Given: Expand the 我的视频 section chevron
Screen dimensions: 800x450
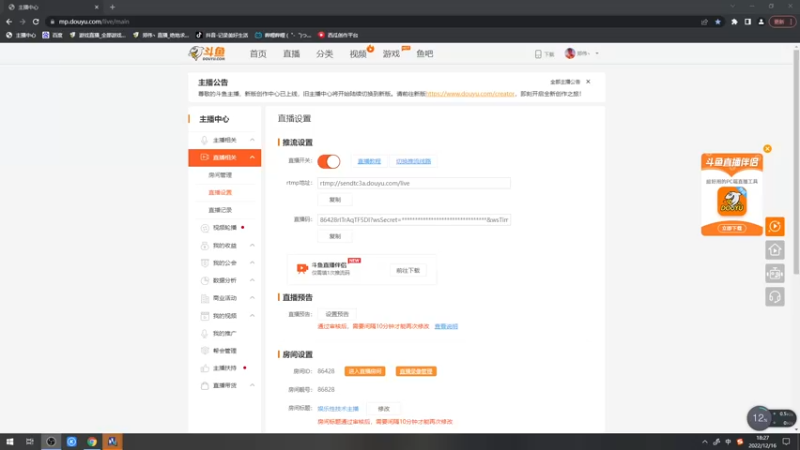Looking at the screenshot, I should [x=252, y=316].
